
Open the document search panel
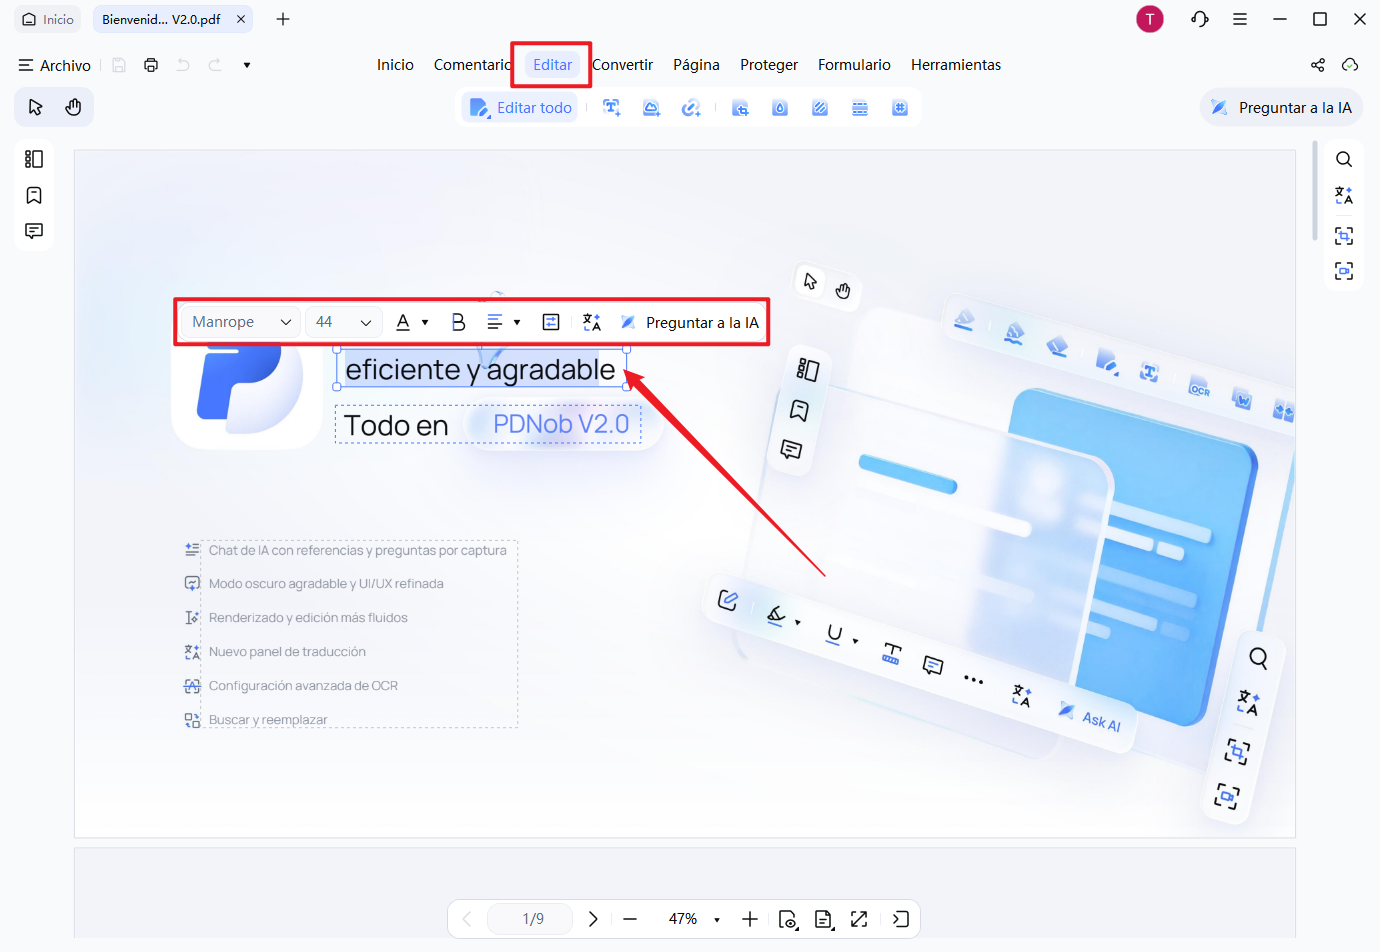[x=1344, y=158]
